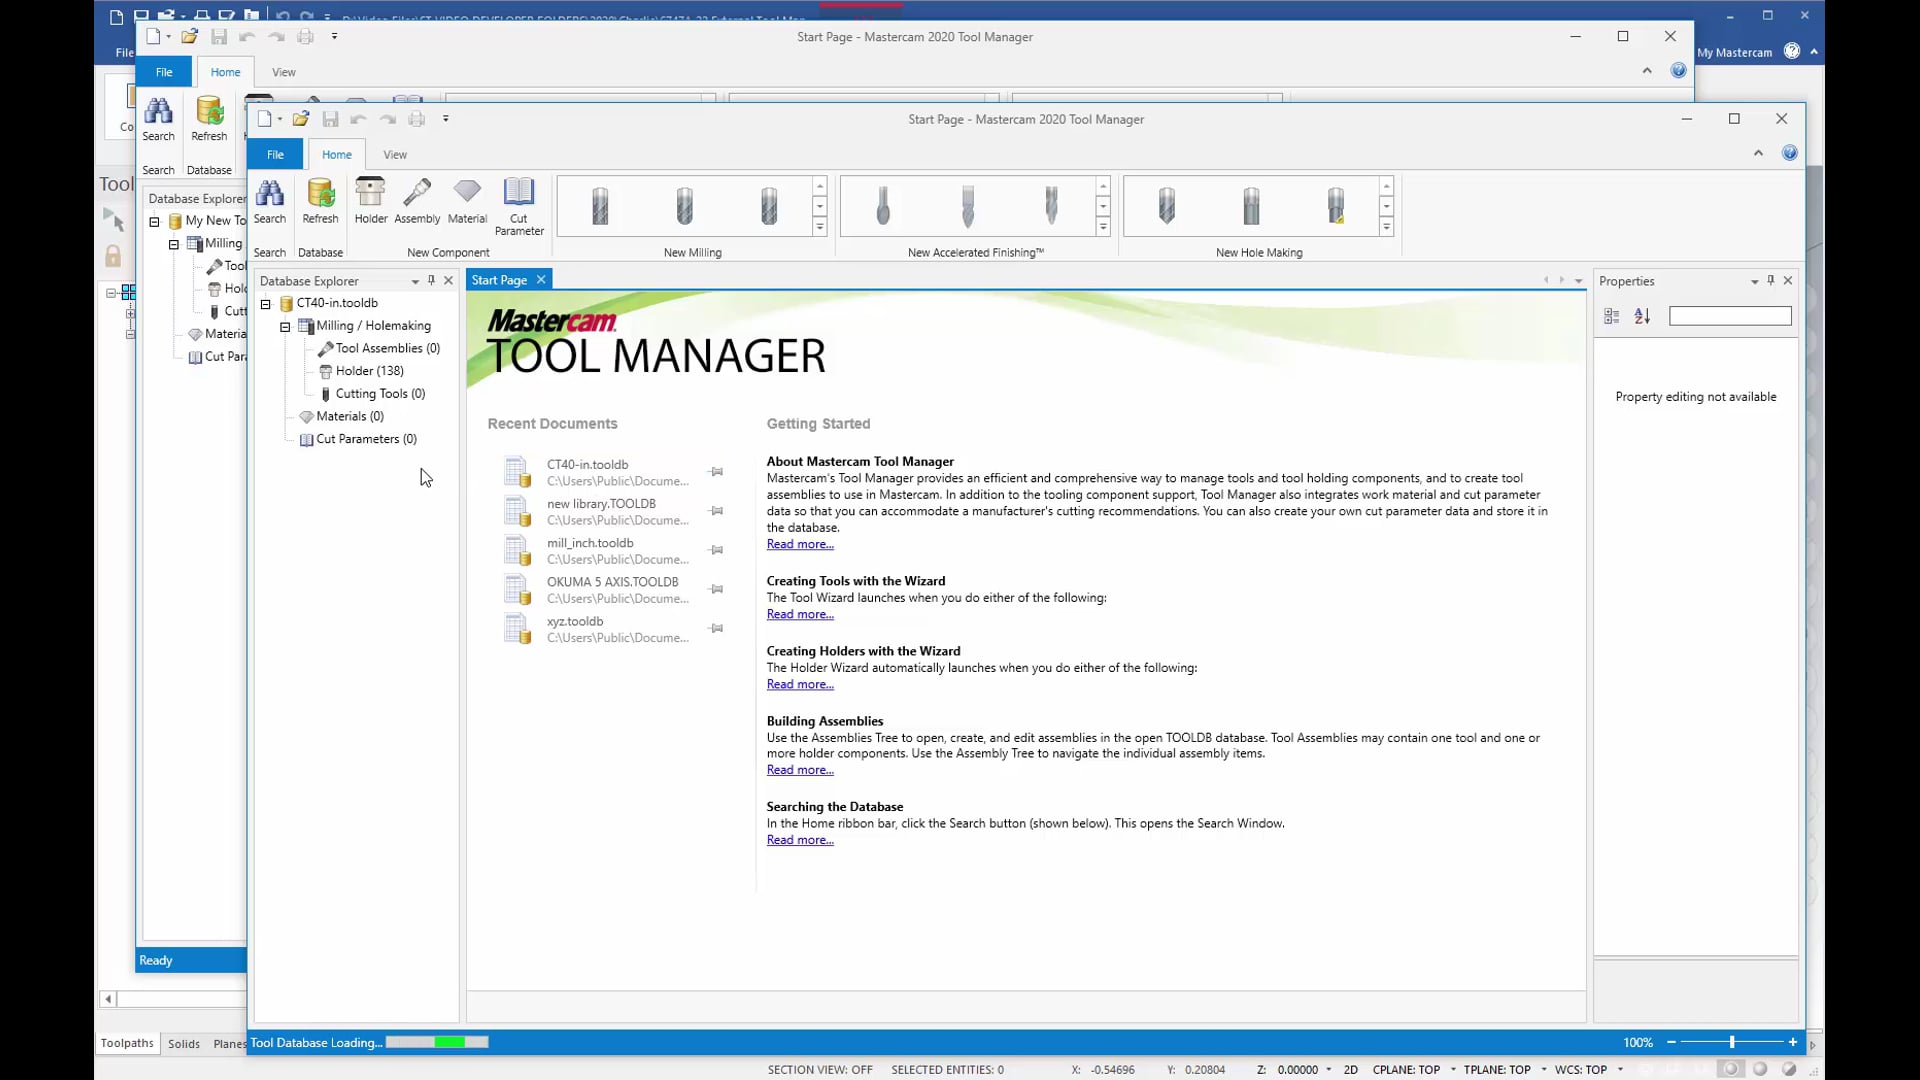
Task: Click the Home ribbon tab
Action: click(x=336, y=154)
